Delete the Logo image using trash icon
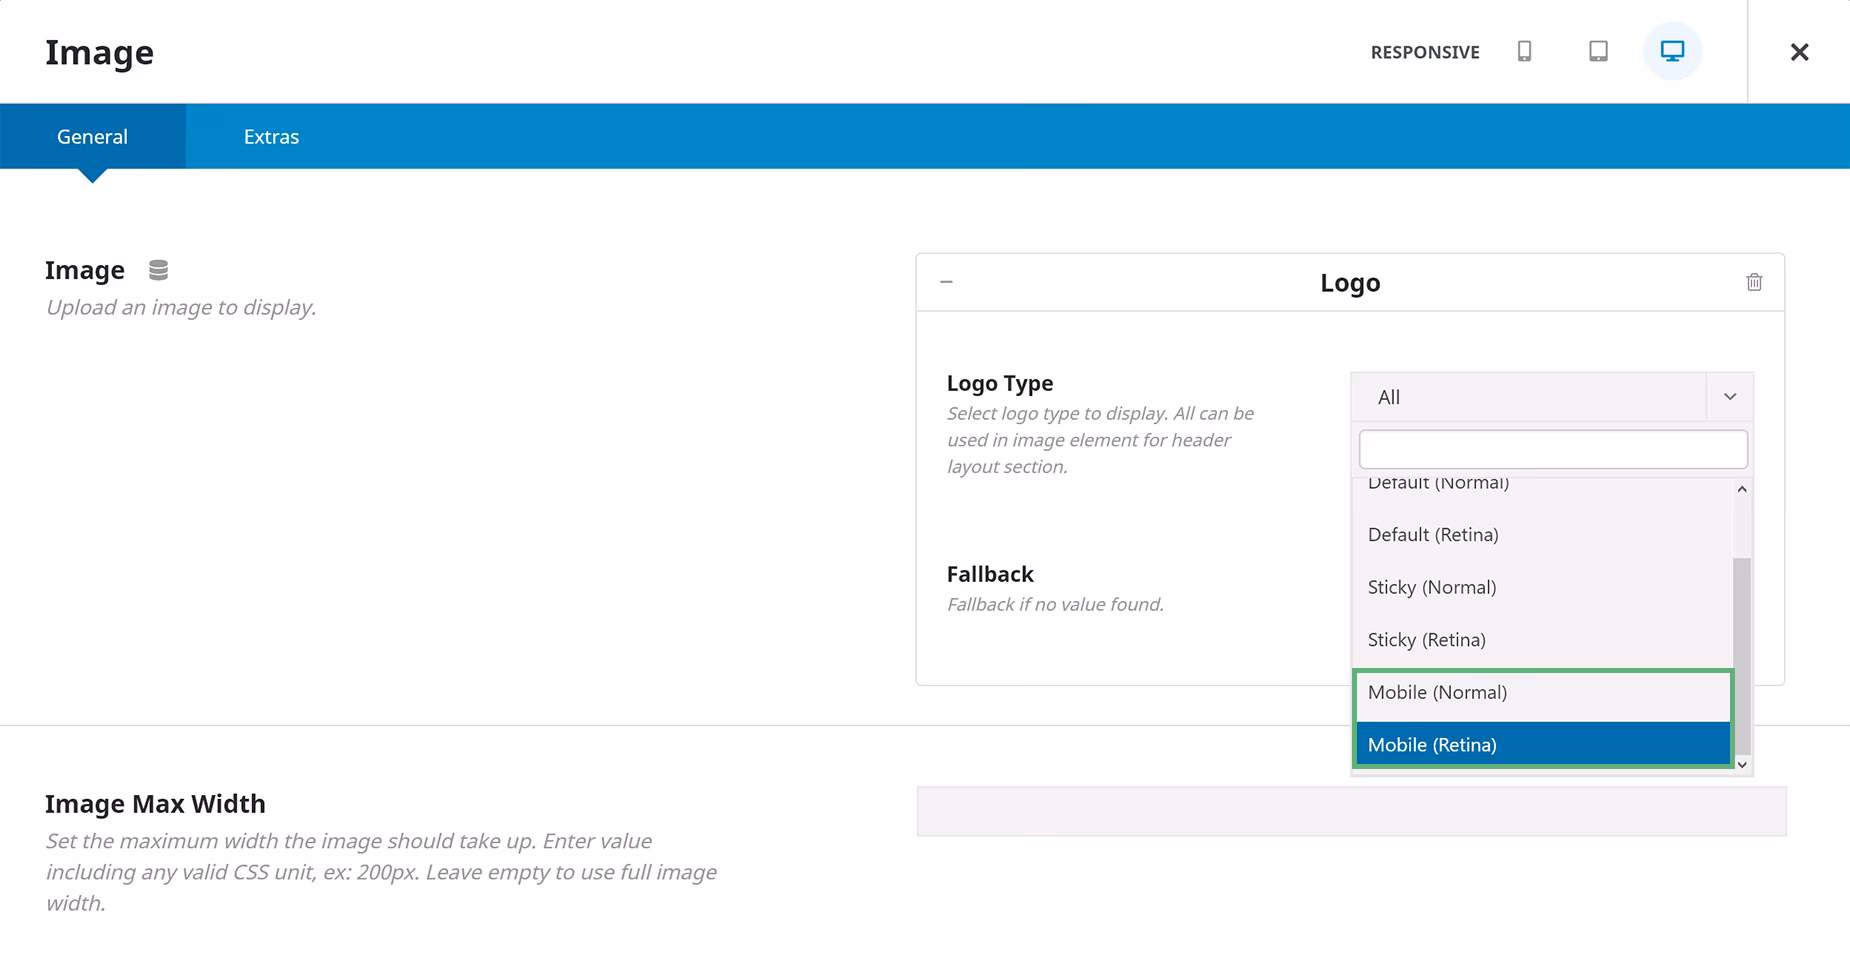Image resolution: width=1850 pixels, height=972 pixels. click(1753, 282)
